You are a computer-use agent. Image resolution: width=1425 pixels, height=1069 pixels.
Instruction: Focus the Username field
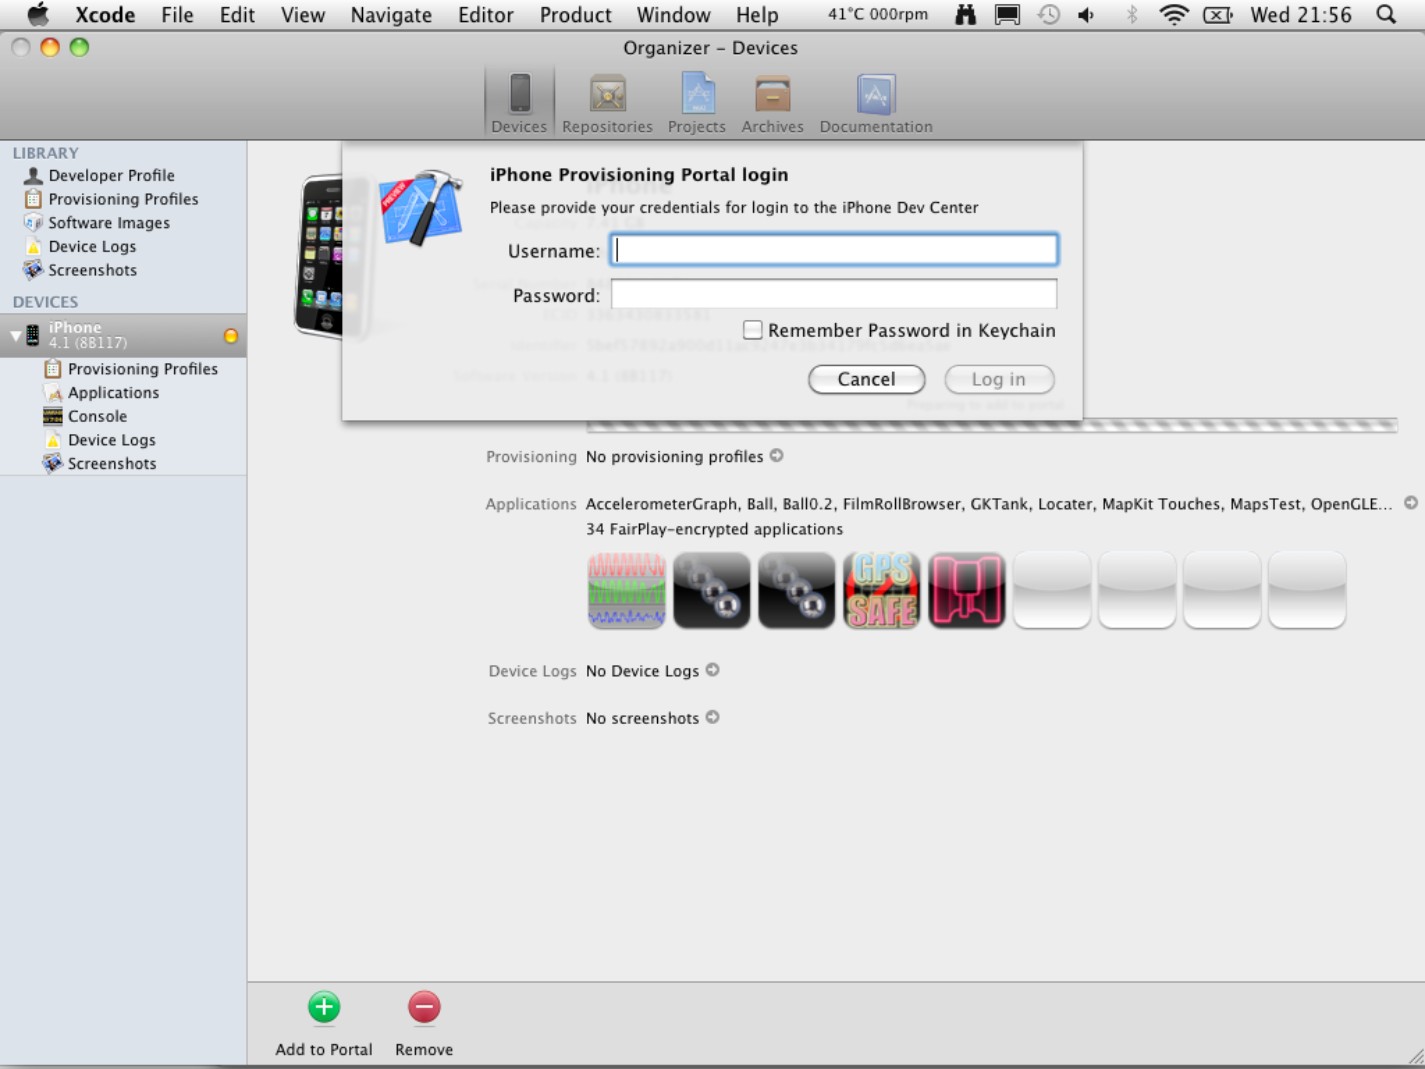click(834, 250)
